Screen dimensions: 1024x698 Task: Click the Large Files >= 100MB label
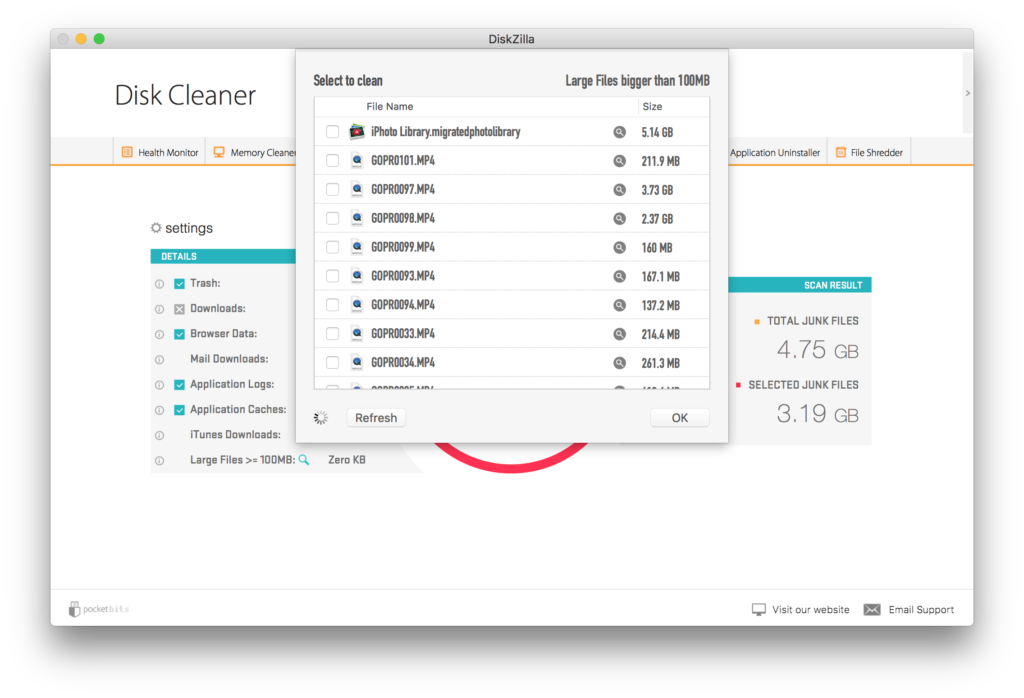(242, 460)
